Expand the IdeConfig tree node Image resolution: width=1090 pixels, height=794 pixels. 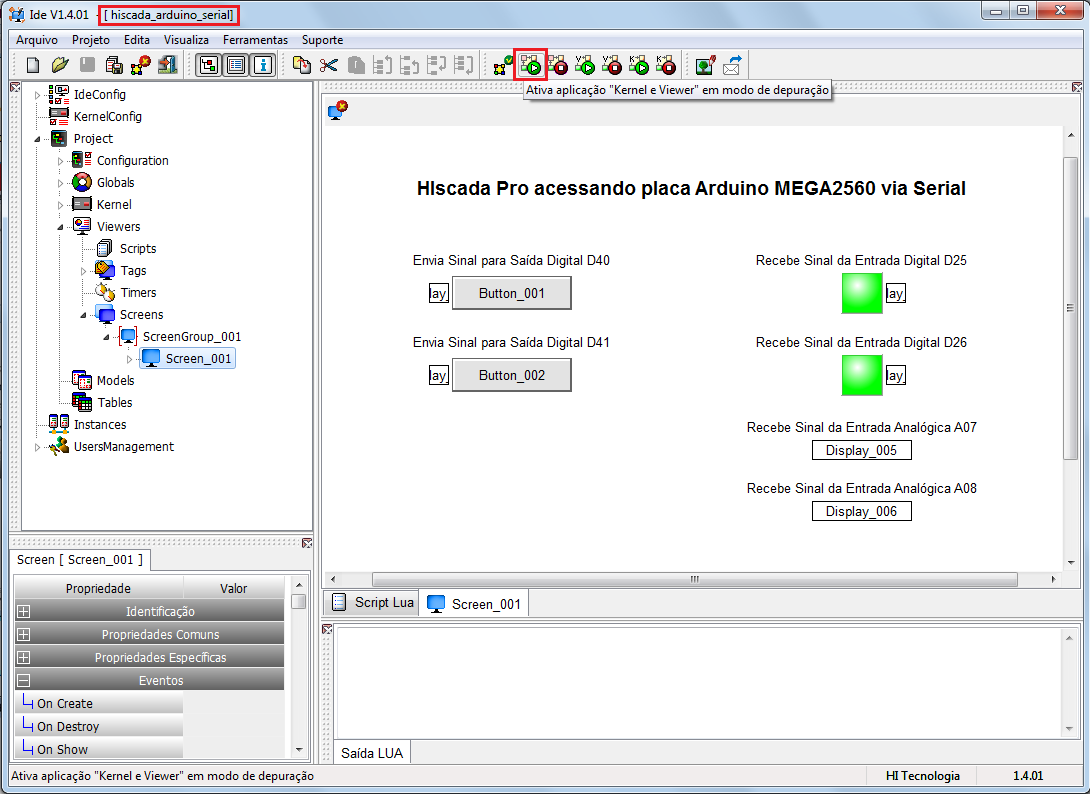point(38,95)
